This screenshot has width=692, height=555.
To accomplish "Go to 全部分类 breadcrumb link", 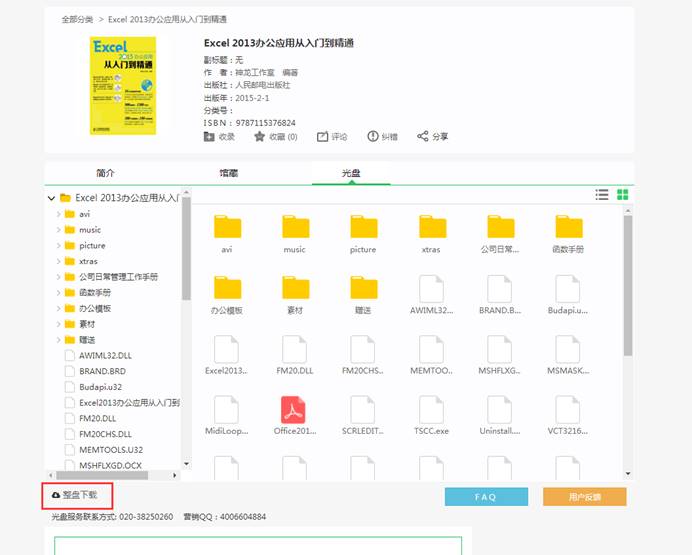I will tap(77, 19).
